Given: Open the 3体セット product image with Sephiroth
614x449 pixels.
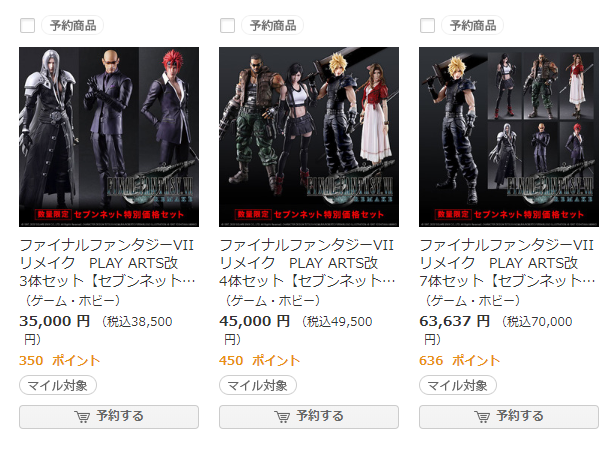Looking at the screenshot, I should point(109,137).
